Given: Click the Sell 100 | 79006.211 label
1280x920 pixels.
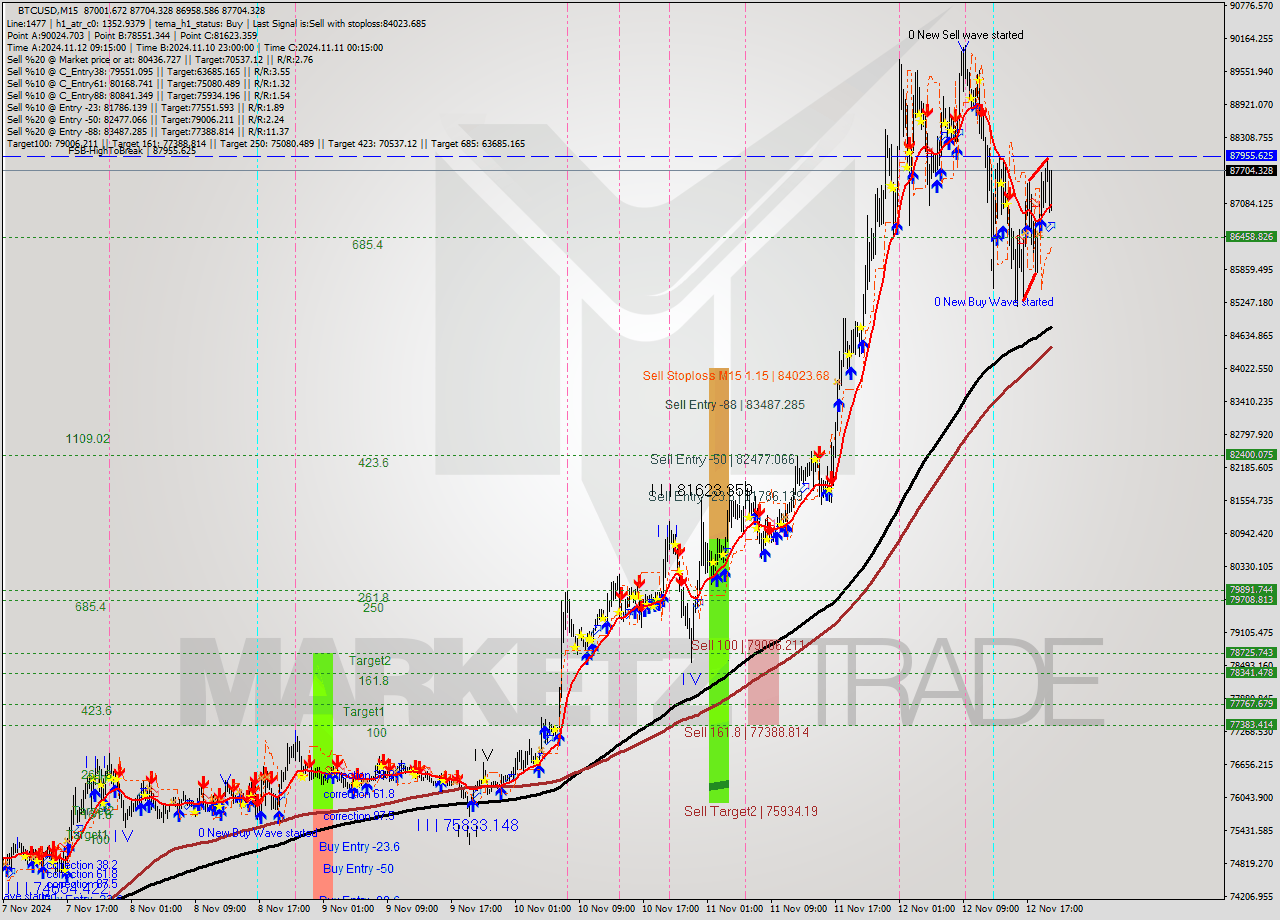Looking at the screenshot, I should (748, 646).
